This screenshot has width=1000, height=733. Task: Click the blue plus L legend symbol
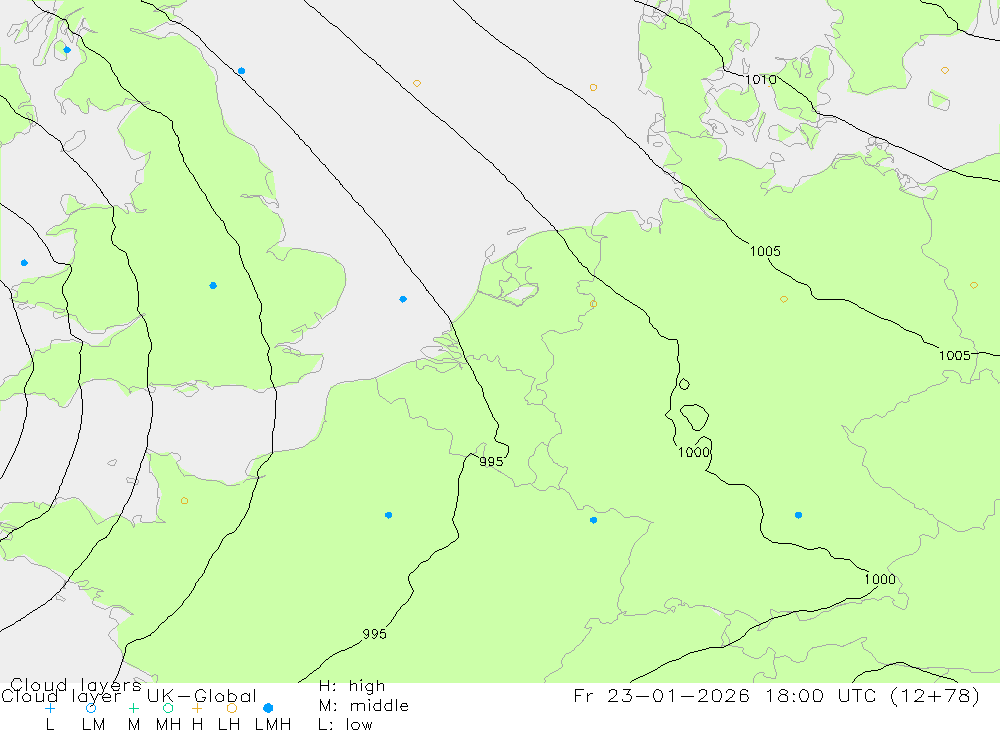(50, 708)
